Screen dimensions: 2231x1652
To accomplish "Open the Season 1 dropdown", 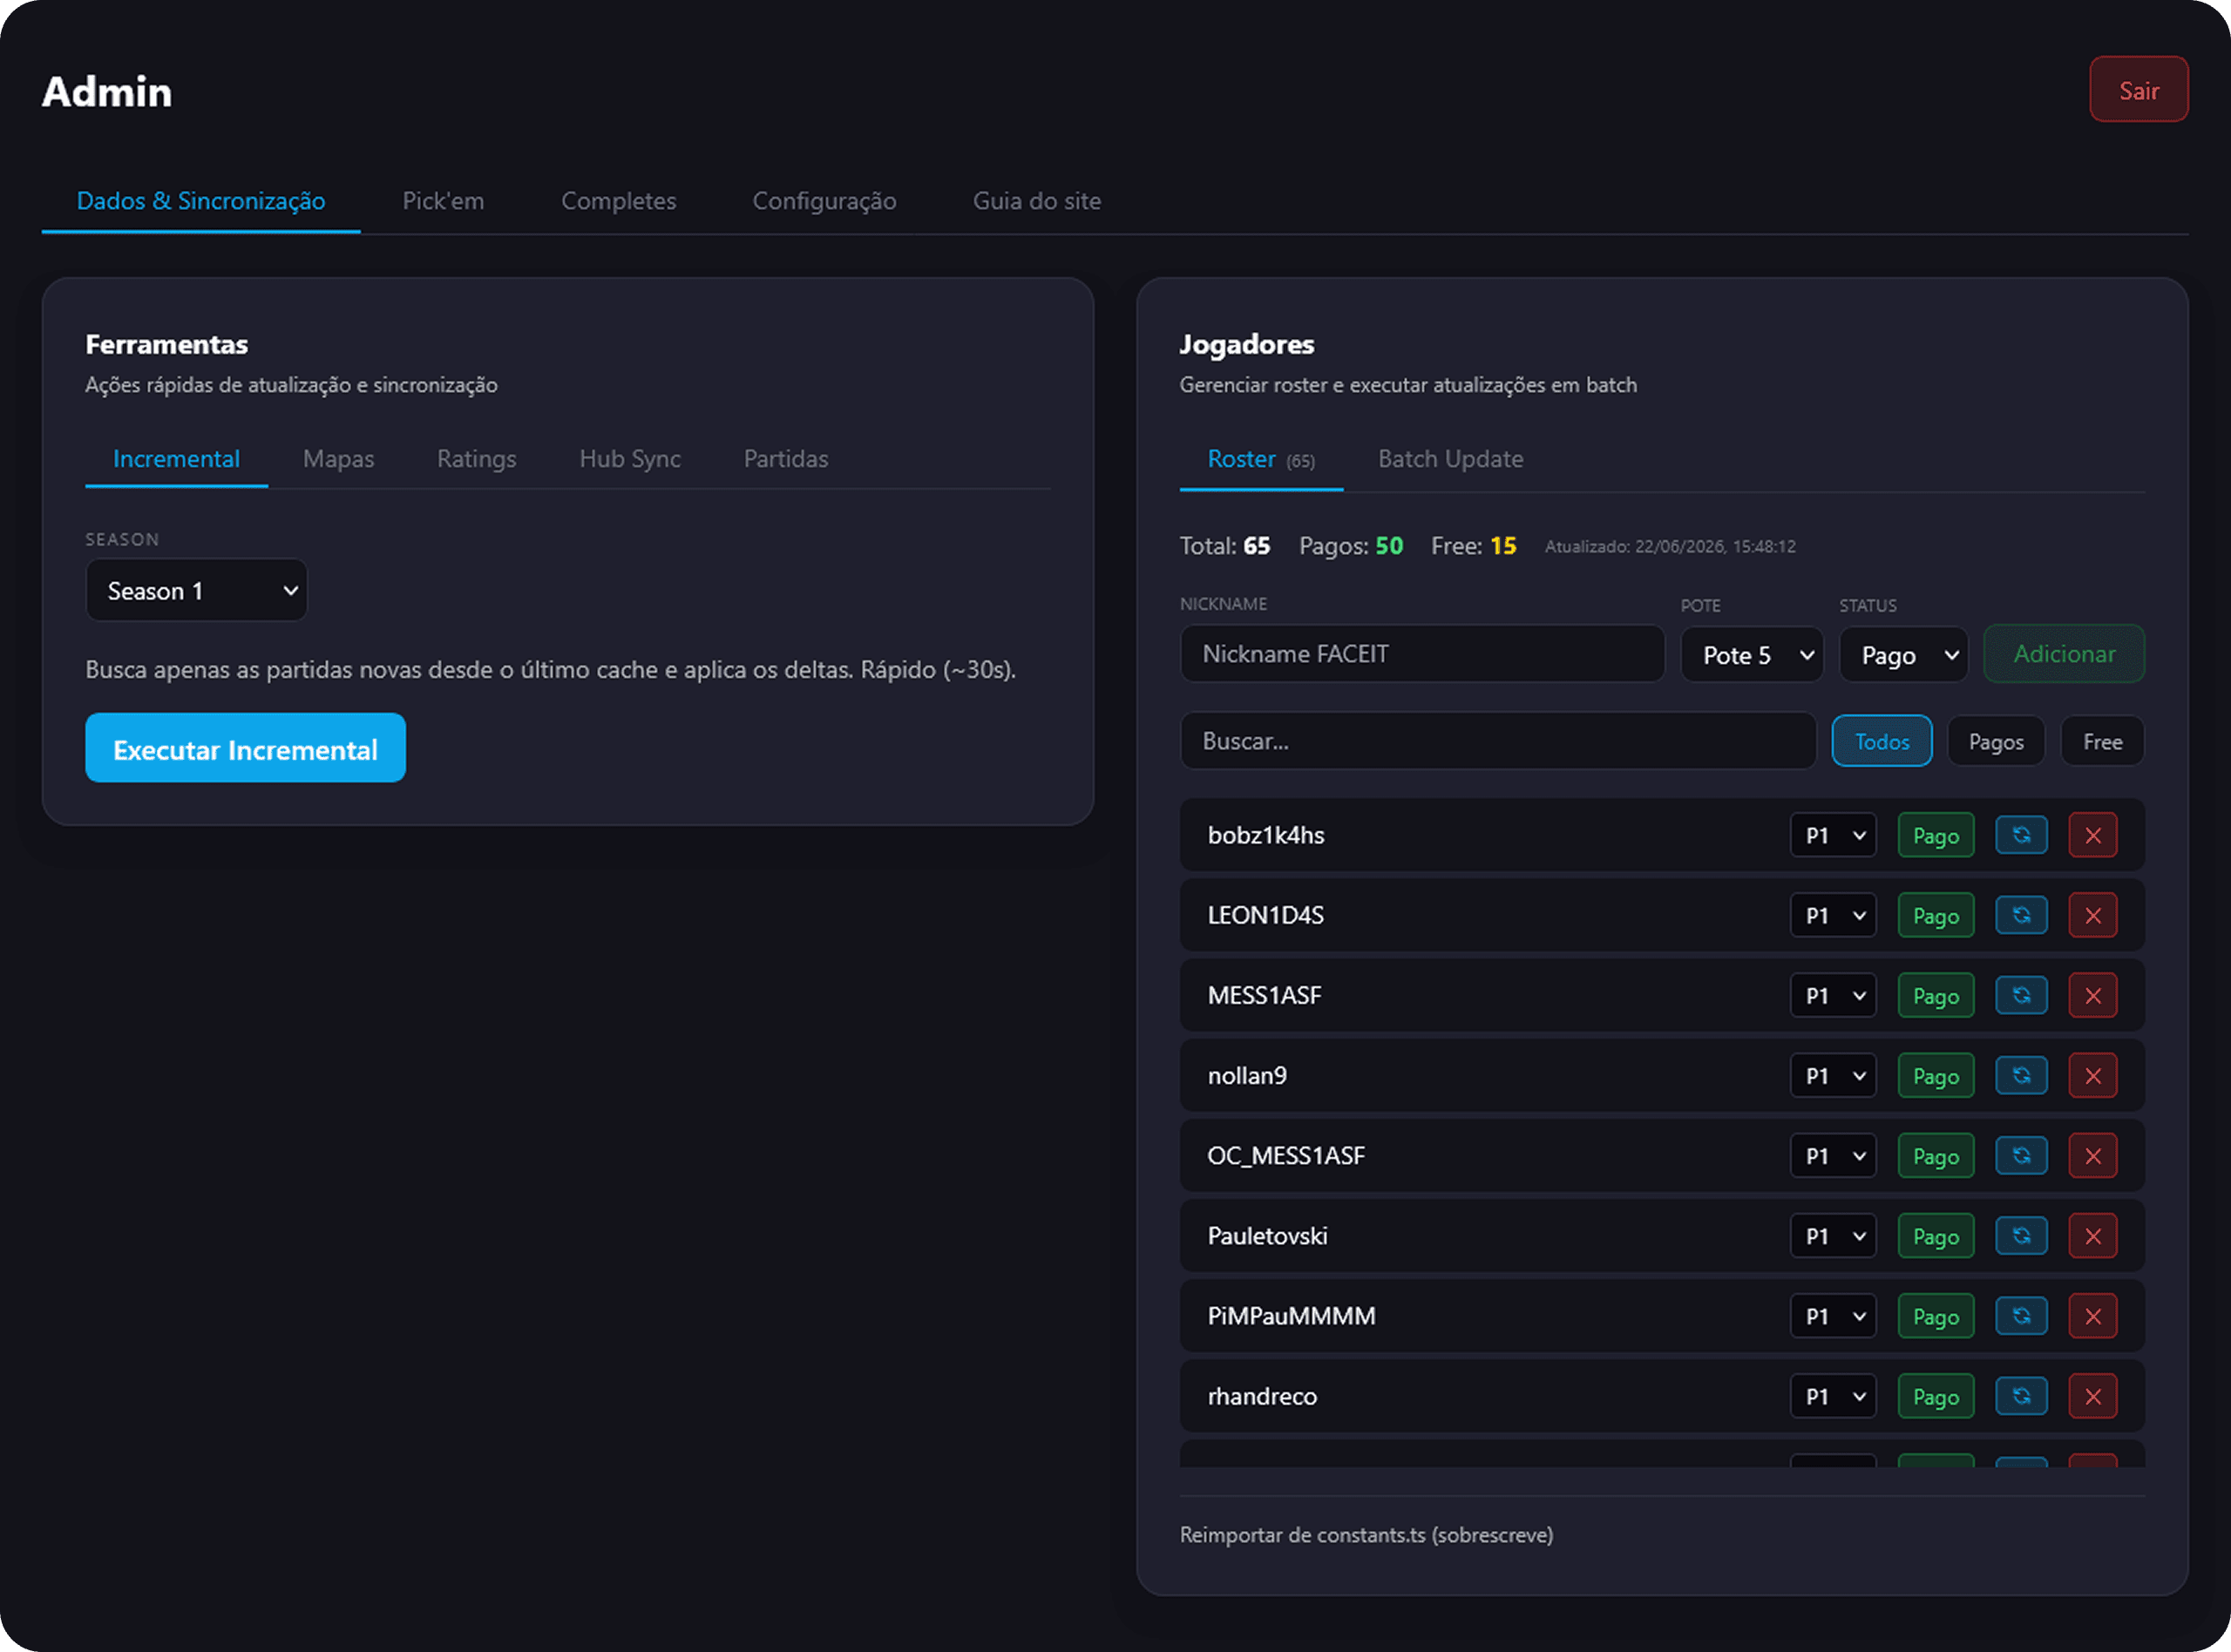I will pyautogui.click(x=196, y=590).
